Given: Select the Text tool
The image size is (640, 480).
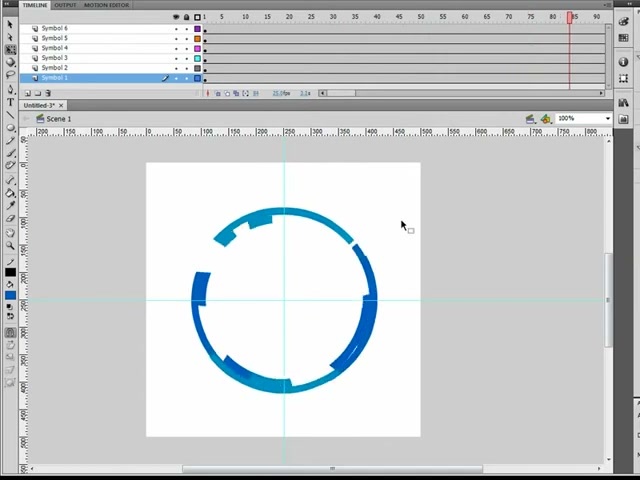Looking at the screenshot, I should (10, 102).
